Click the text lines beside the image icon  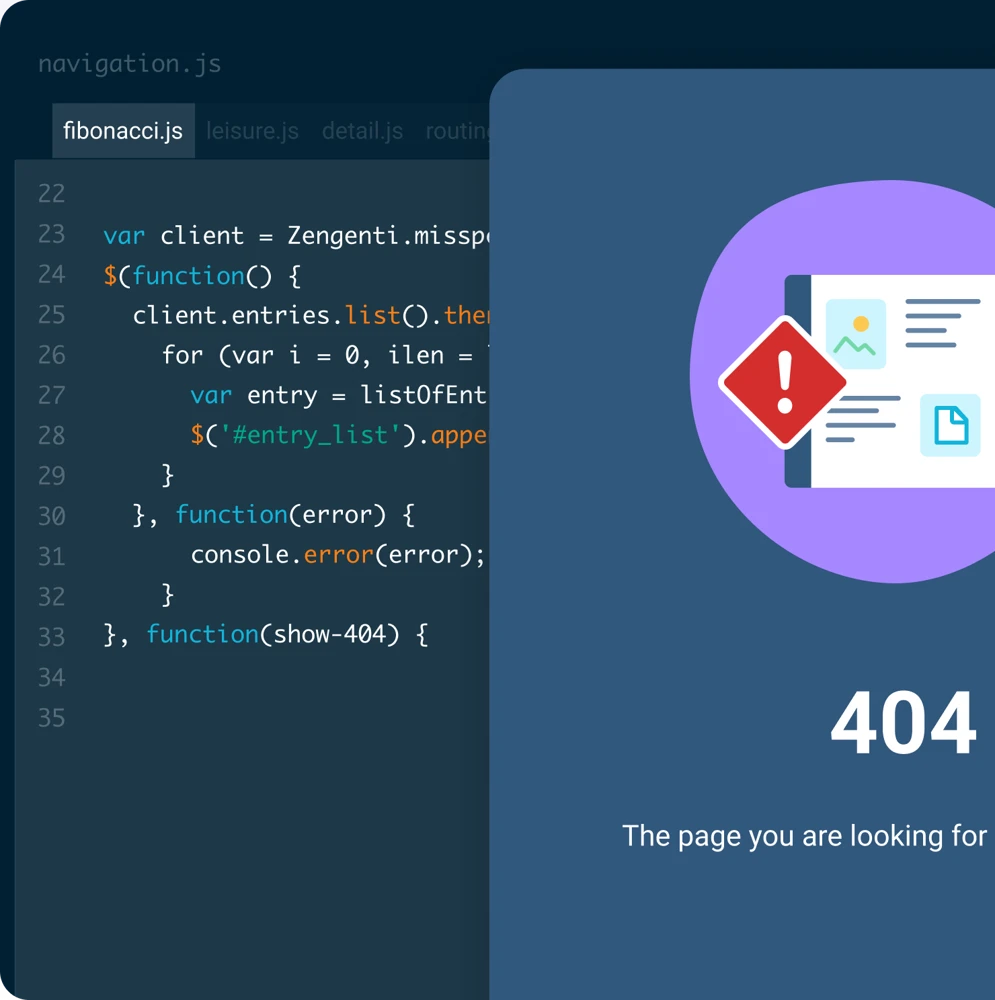point(940,322)
